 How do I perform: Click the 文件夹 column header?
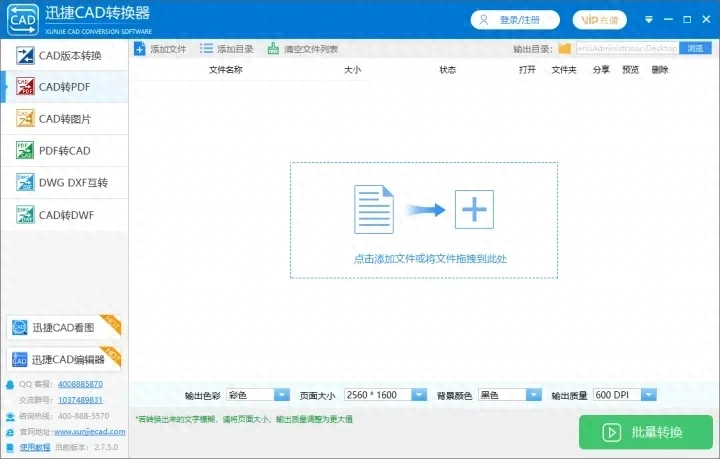[x=564, y=70]
